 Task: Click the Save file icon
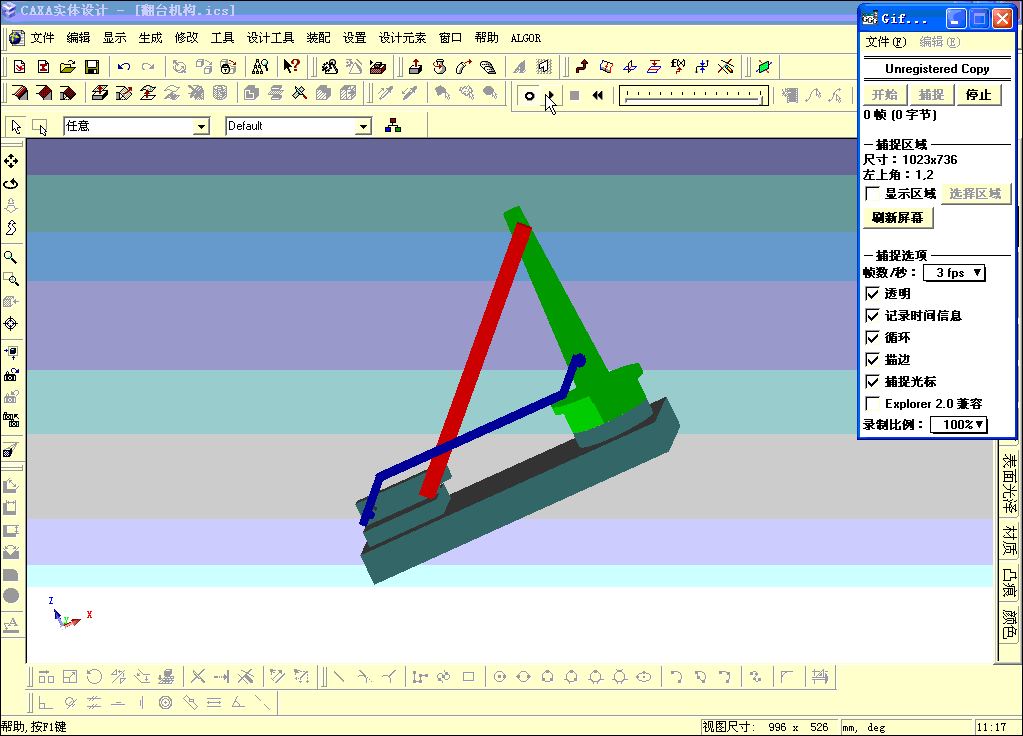coord(92,67)
